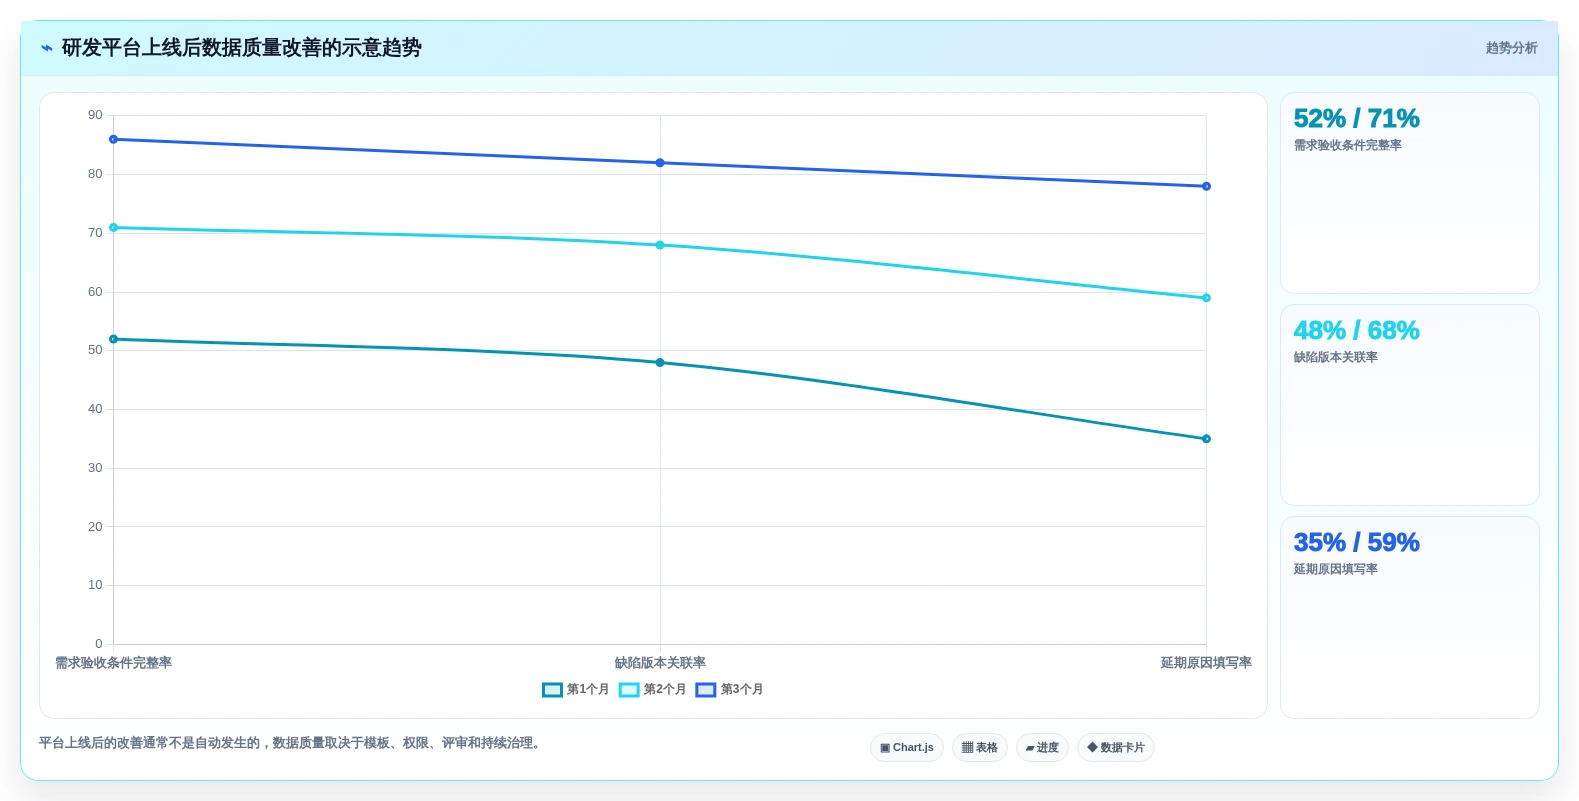Click the 第1个月 legend color box
This screenshot has height=801, width=1579.
coord(552,690)
